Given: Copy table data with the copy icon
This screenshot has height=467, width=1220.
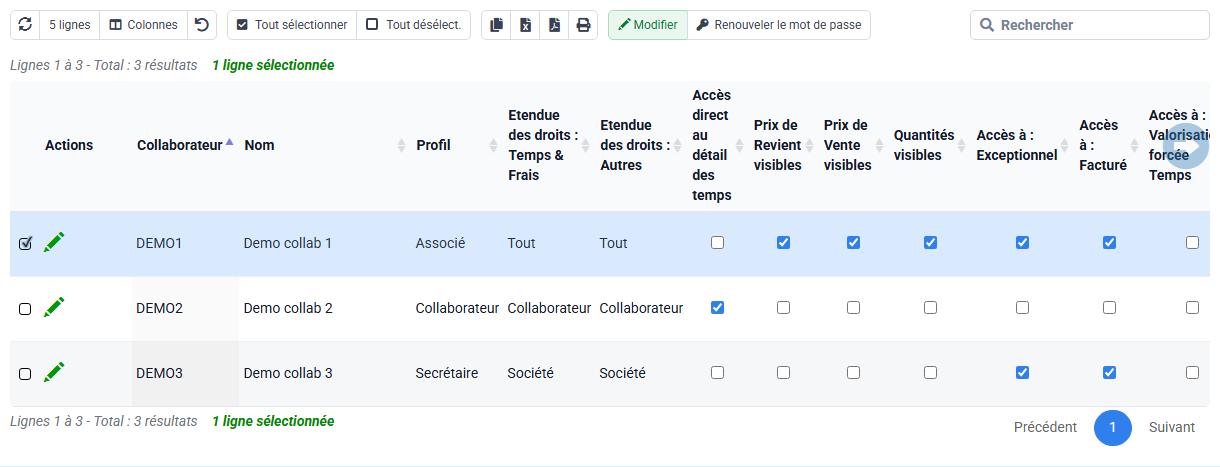Looking at the screenshot, I should tap(497, 25).
